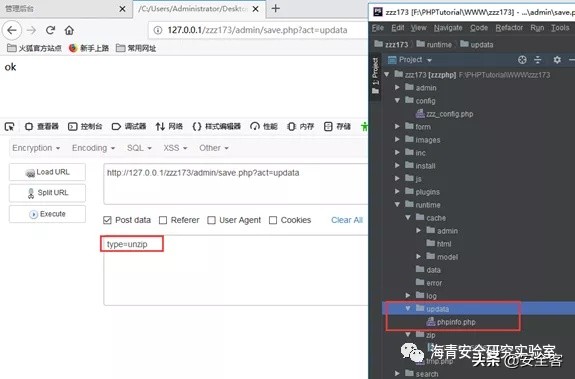The width and height of the screenshot is (575, 379).
Task: Open the File menu in PhpStorm
Action: (x=378, y=28)
